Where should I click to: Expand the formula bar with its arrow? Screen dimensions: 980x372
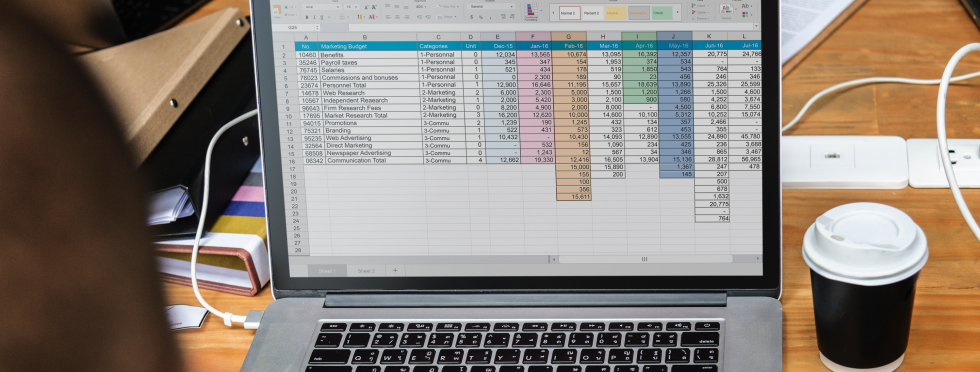(x=756, y=26)
